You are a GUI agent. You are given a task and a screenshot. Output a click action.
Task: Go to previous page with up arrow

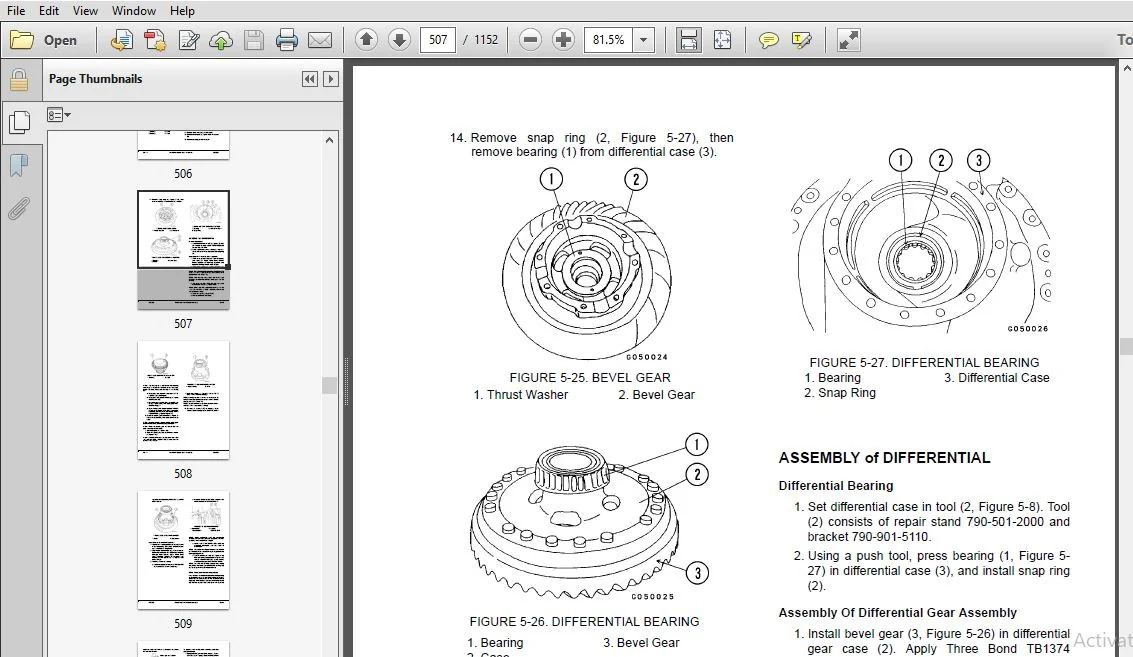(366, 40)
